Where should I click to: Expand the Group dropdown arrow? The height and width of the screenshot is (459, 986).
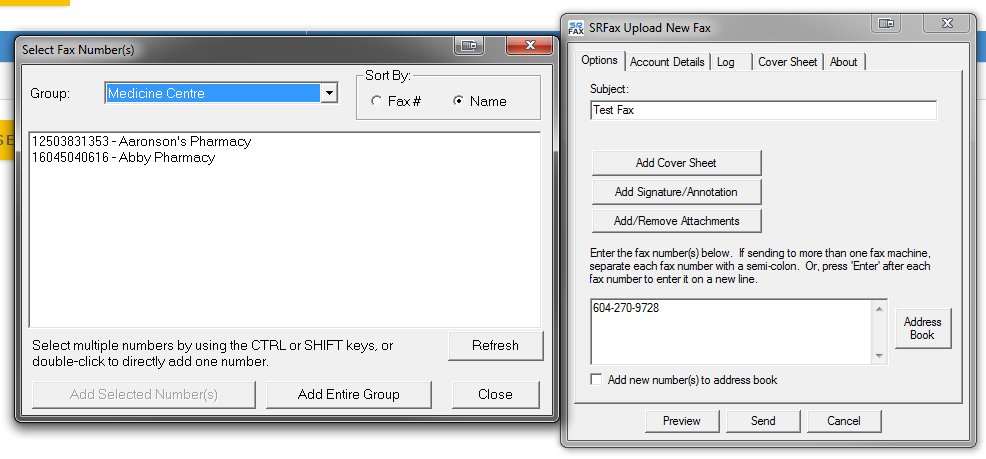[329, 94]
